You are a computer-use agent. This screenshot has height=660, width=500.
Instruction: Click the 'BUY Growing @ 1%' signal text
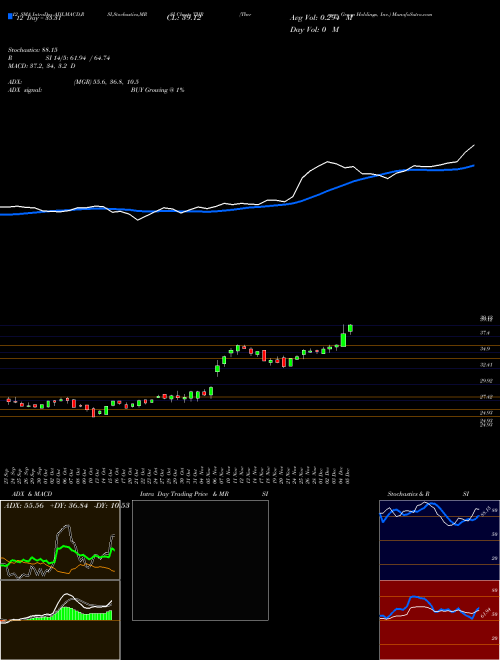click(x=157, y=90)
